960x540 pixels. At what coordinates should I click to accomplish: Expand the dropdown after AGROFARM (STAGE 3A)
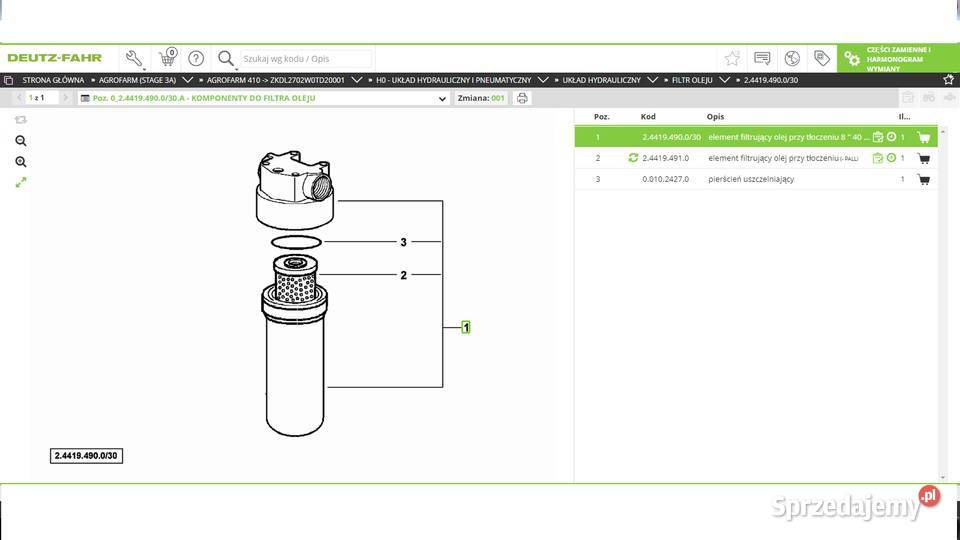(188, 79)
